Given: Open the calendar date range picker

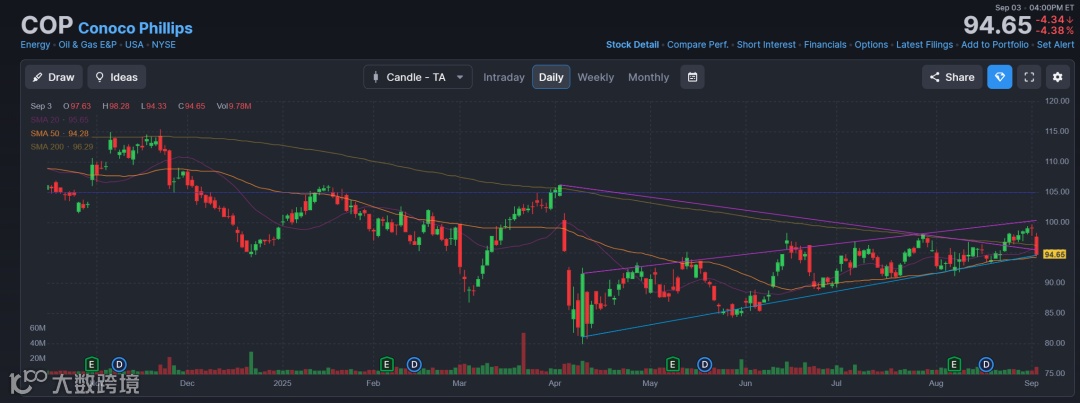Looking at the screenshot, I should (692, 77).
